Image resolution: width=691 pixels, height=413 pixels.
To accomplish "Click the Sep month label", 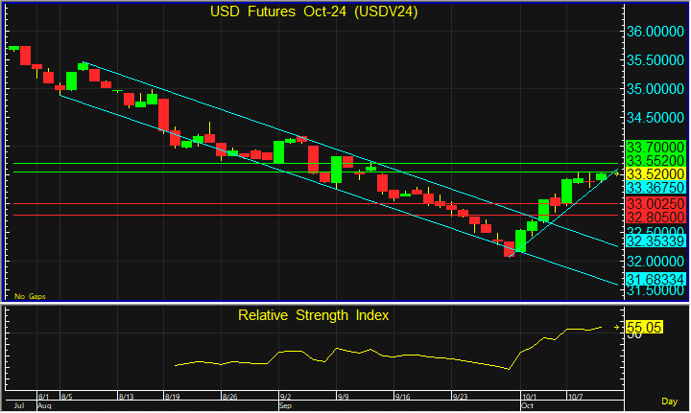I will [x=285, y=407].
